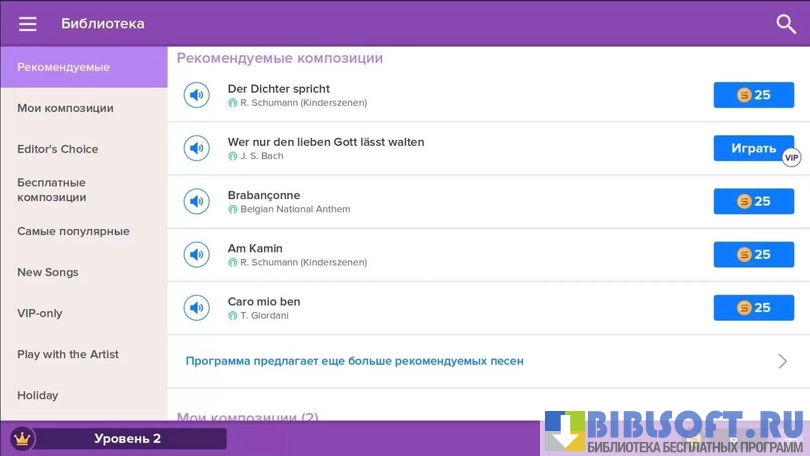Play Brabançonne sound preview

click(x=196, y=201)
